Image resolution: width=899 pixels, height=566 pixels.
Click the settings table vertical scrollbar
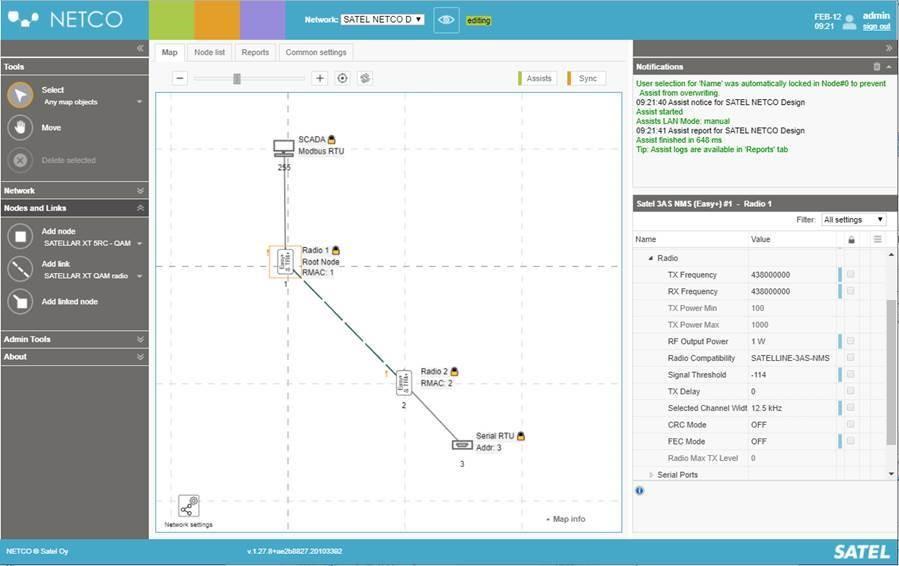(x=890, y=372)
